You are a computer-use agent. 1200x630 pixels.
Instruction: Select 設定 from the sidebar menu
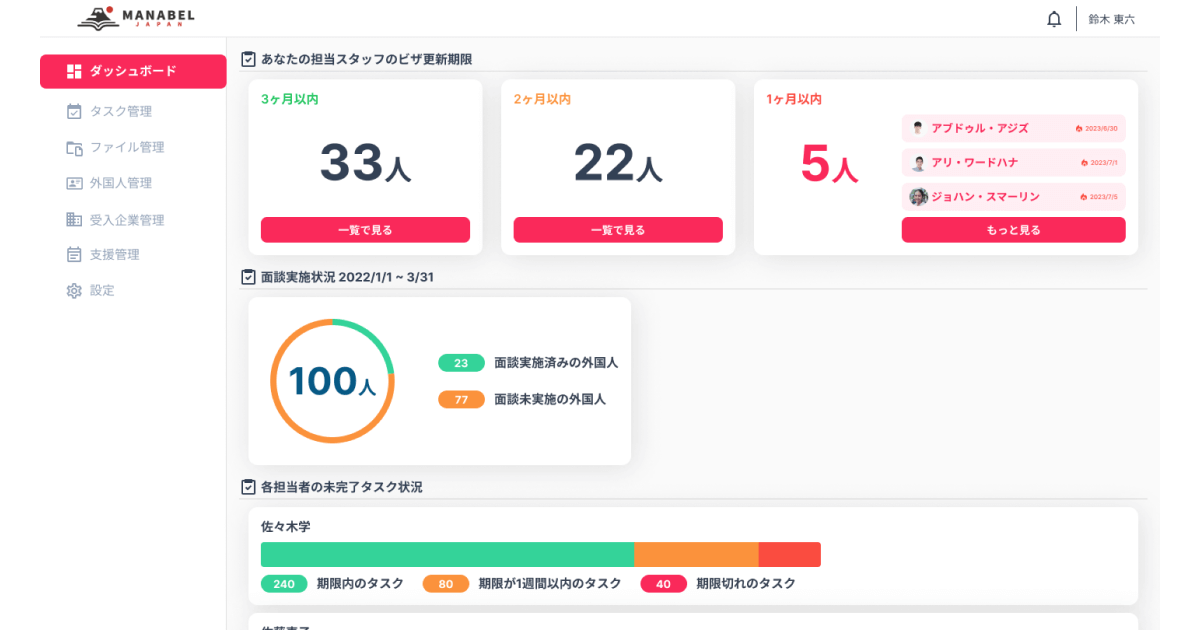point(102,291)
